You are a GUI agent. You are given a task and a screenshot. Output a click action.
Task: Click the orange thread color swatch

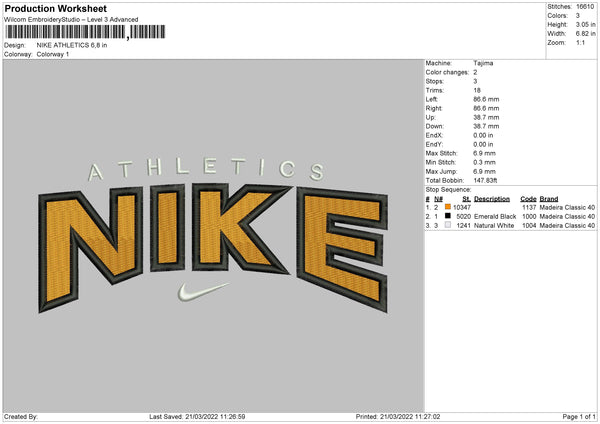tap(448, 207)
